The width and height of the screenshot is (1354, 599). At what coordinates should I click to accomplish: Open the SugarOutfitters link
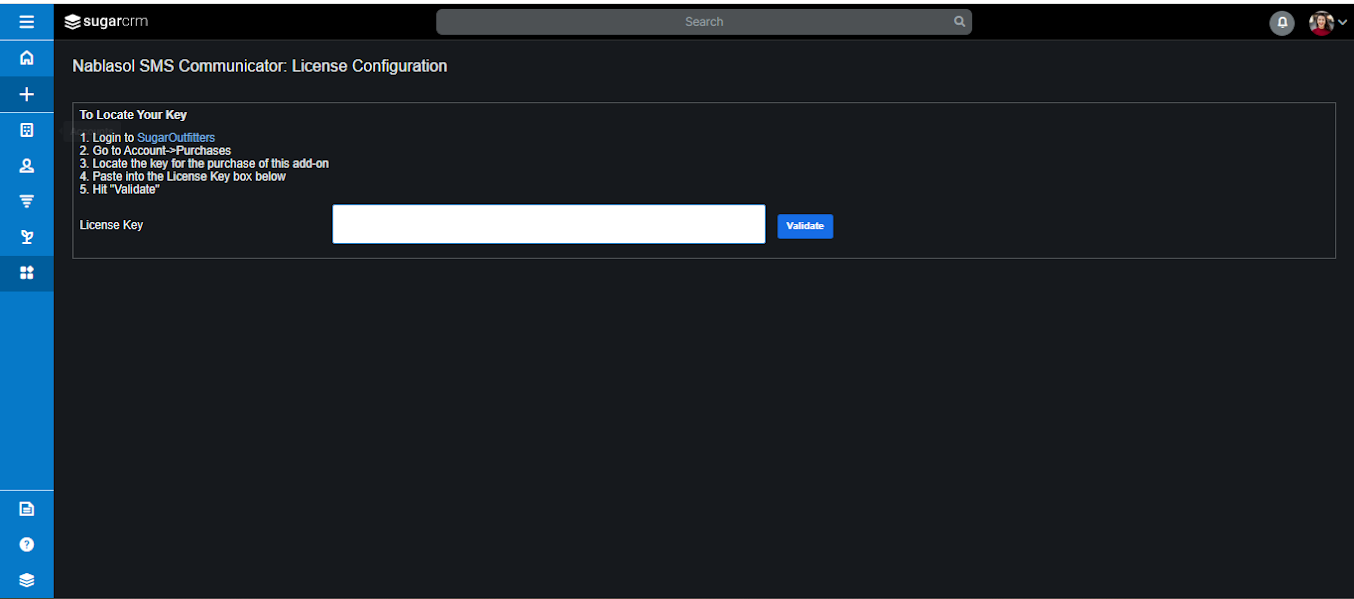point(176,137)
